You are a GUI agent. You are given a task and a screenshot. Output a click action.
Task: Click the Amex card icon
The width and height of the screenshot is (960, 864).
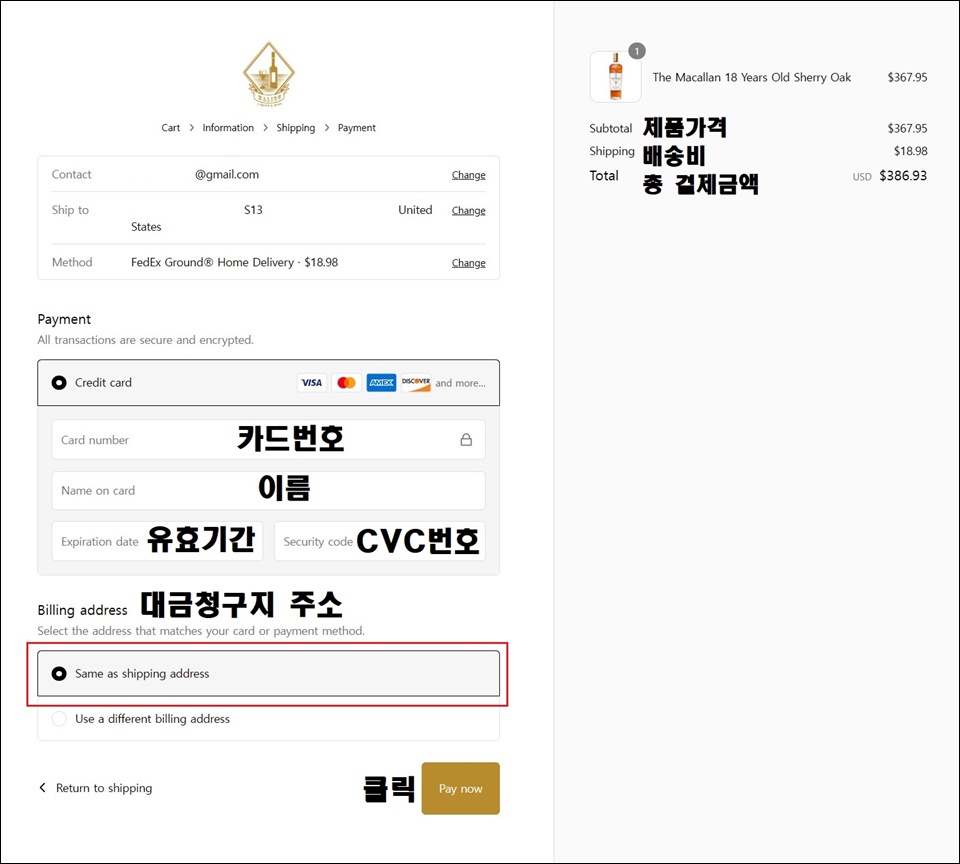tap(381, 383)
